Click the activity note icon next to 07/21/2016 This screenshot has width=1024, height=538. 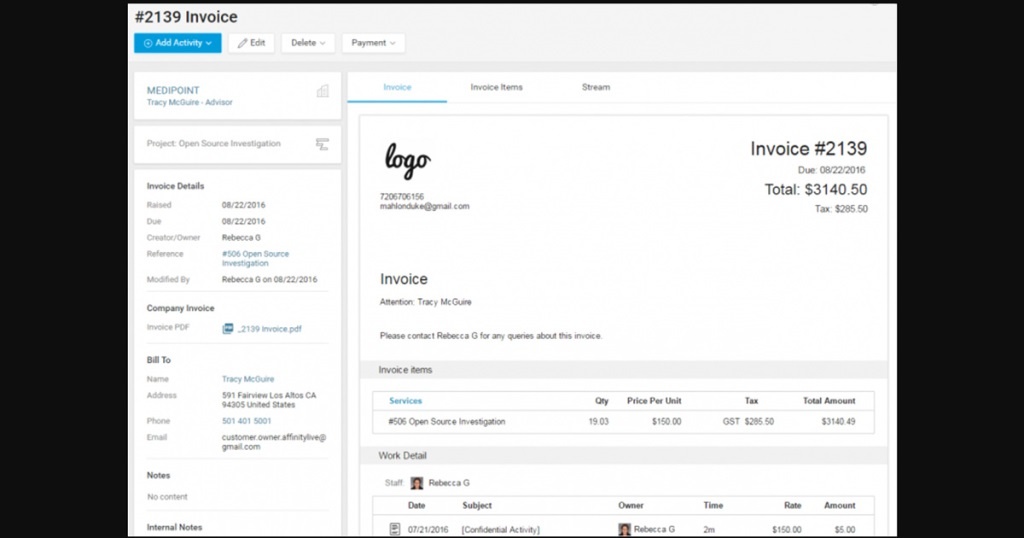coord(393,529)
